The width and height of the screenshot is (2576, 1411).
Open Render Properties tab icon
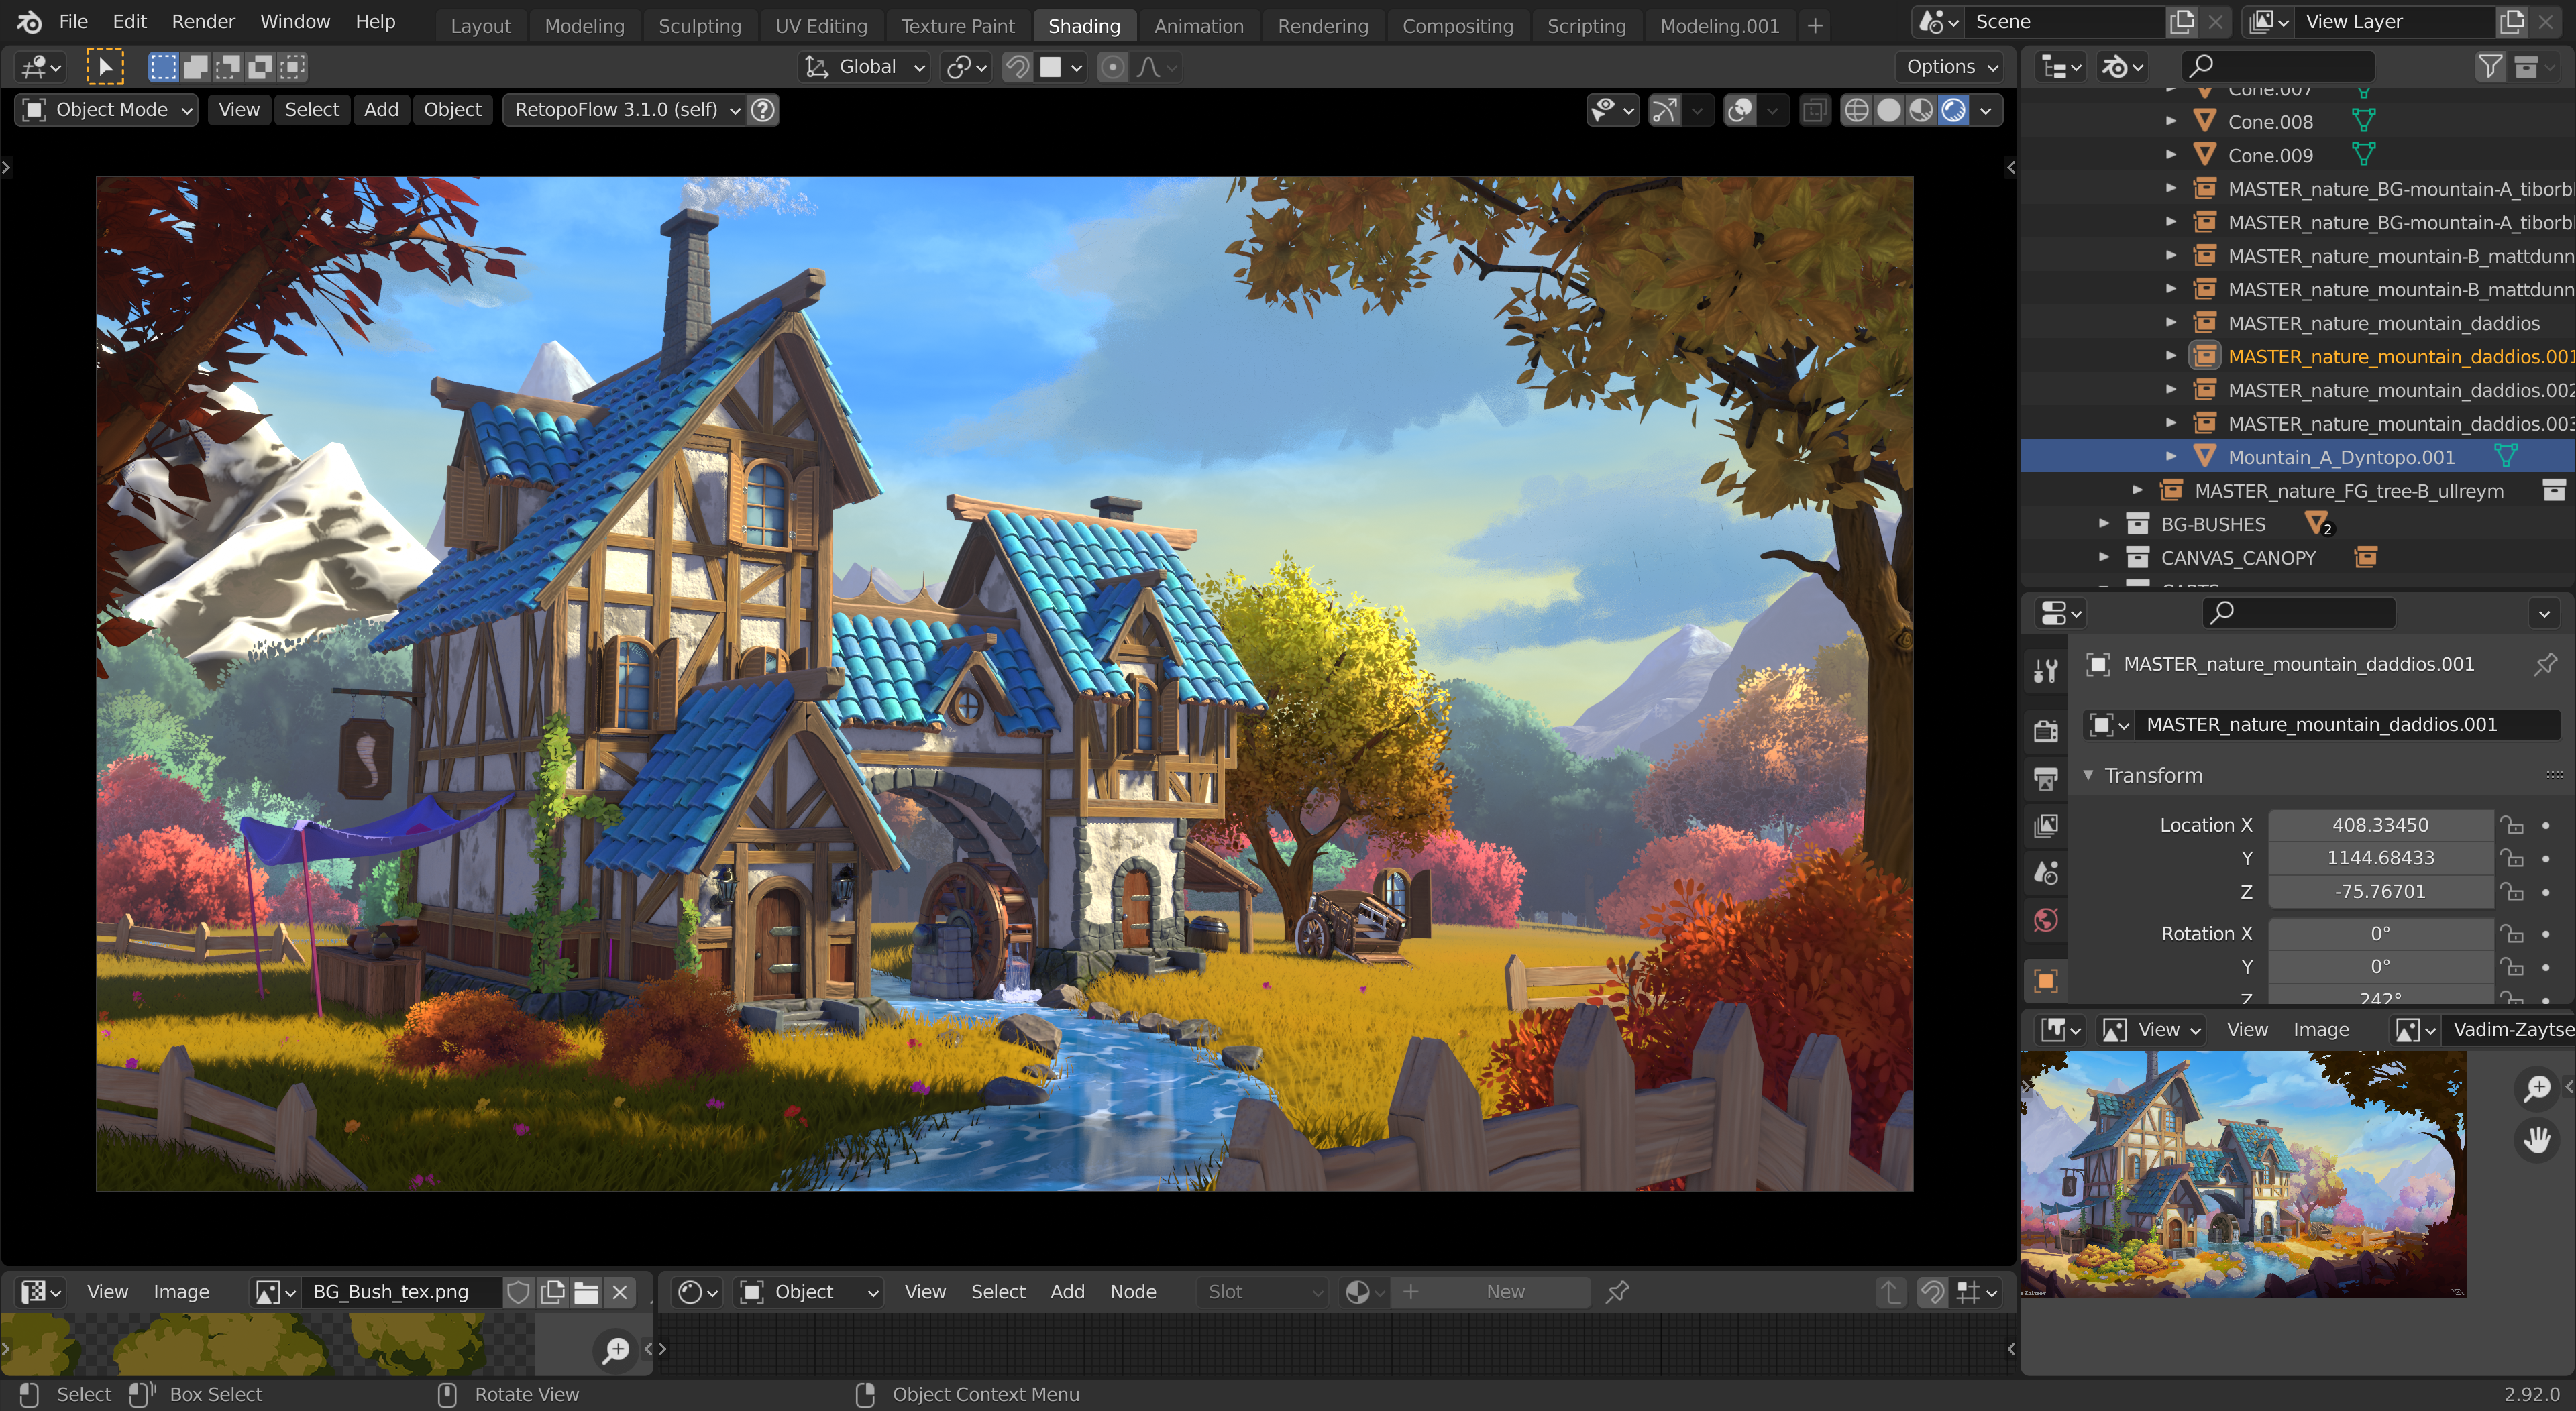point(2046,731)
